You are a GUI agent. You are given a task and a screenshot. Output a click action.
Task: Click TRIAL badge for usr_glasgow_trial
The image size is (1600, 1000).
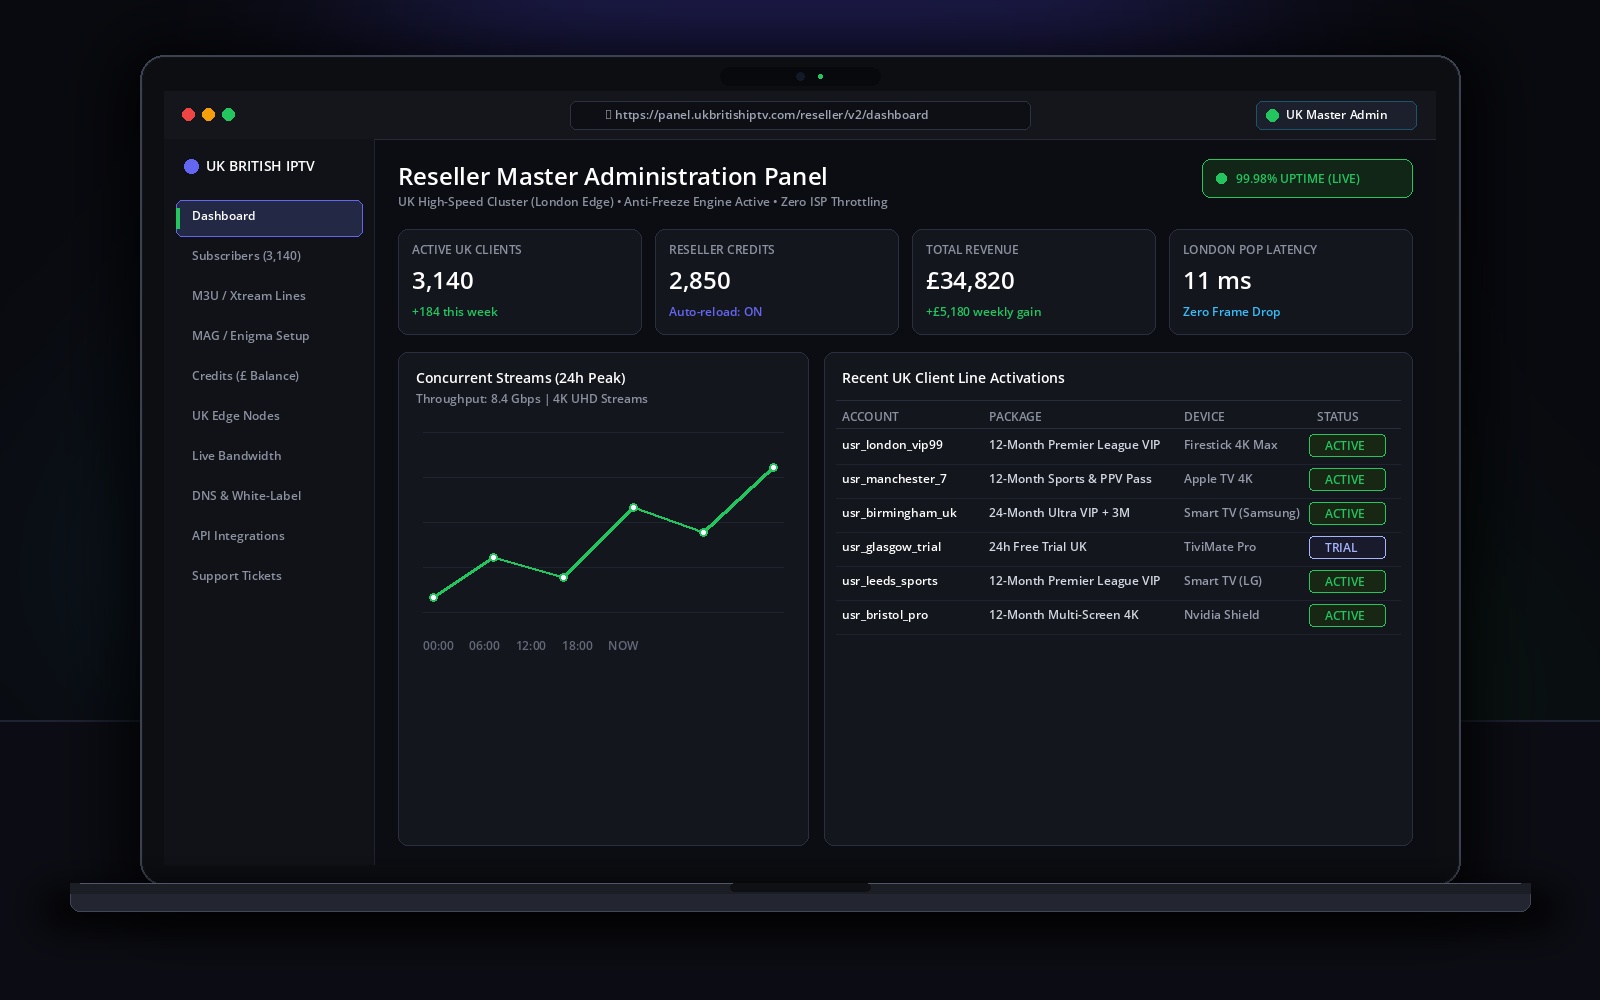point(1347,548)
